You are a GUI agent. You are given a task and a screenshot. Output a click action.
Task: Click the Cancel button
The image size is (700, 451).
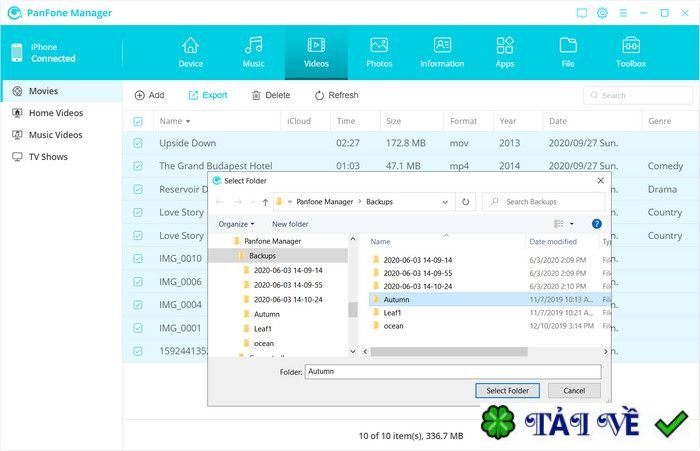[574, 391]
